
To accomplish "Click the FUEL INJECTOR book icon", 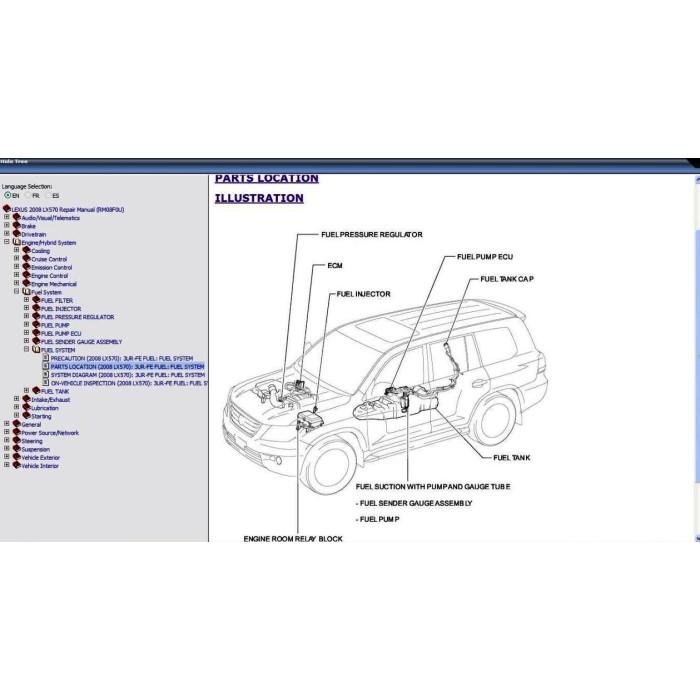I will 36,308.
